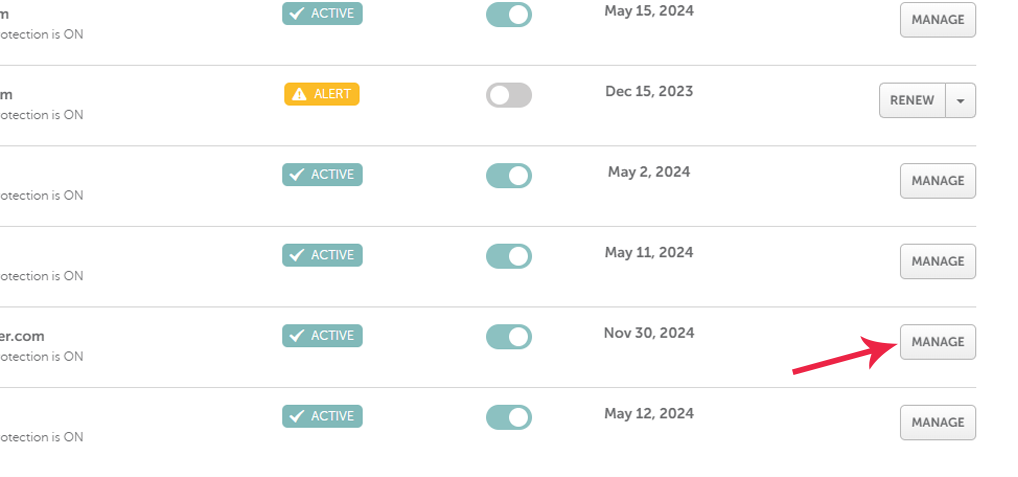Turn off the toggle for the Nov 30, 2024 domain

[509, 337]
